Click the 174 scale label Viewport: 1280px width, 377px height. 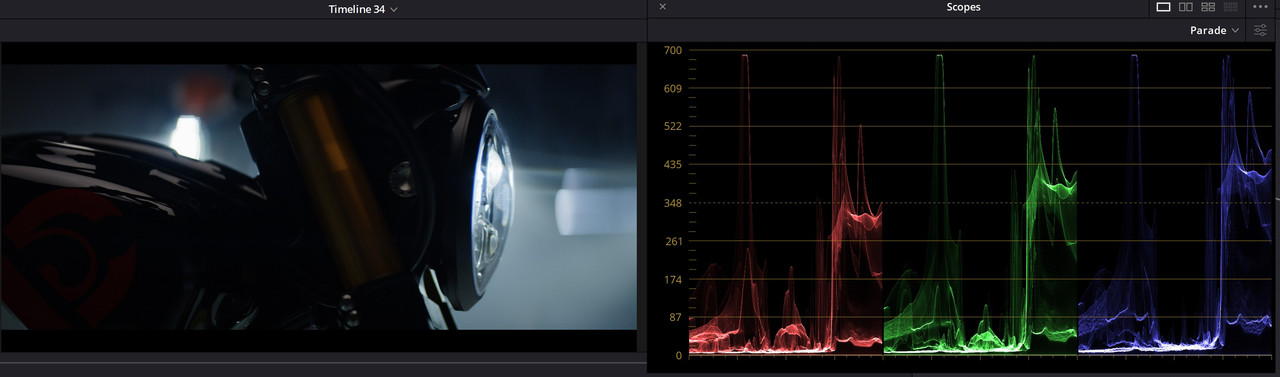click(672, 279)
